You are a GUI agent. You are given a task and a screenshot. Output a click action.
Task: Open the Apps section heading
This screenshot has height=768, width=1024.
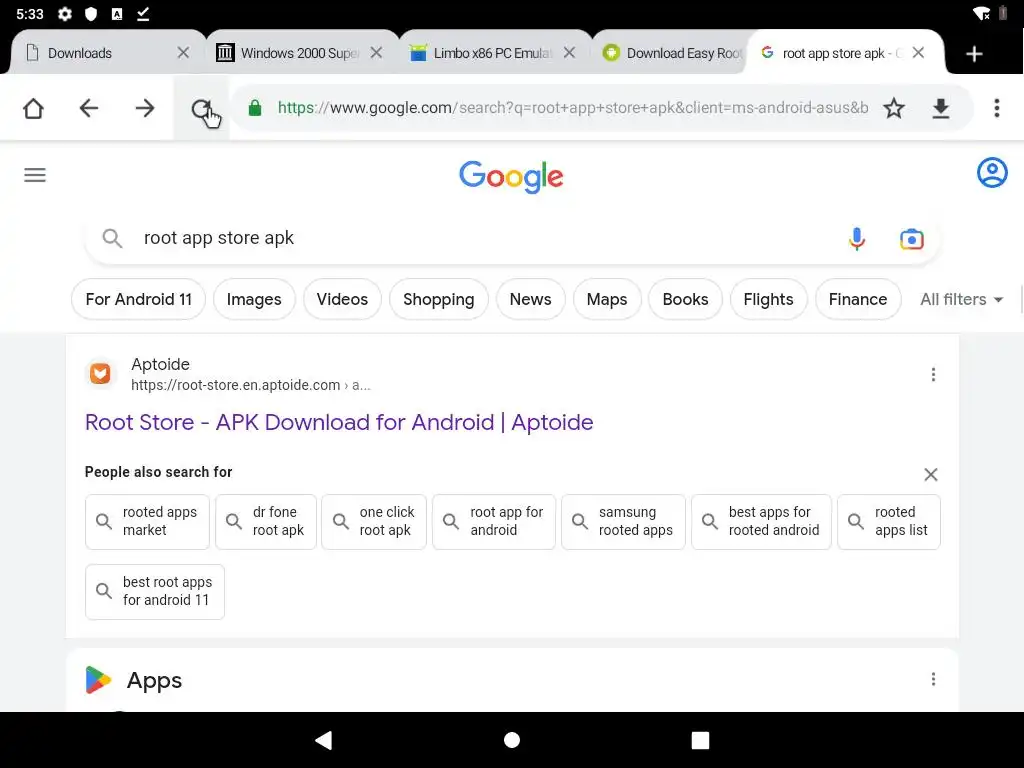coord(154,680)
